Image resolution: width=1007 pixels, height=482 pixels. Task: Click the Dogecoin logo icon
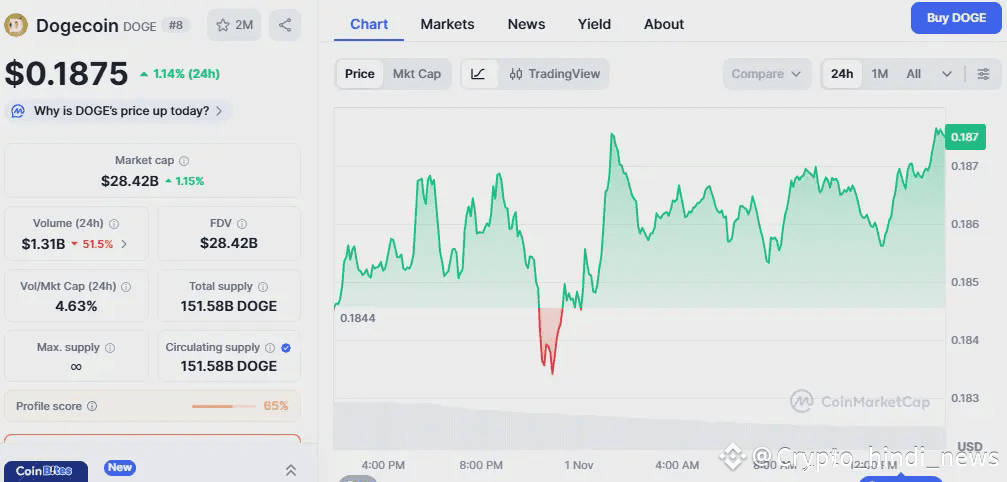(x=16, y=25)
